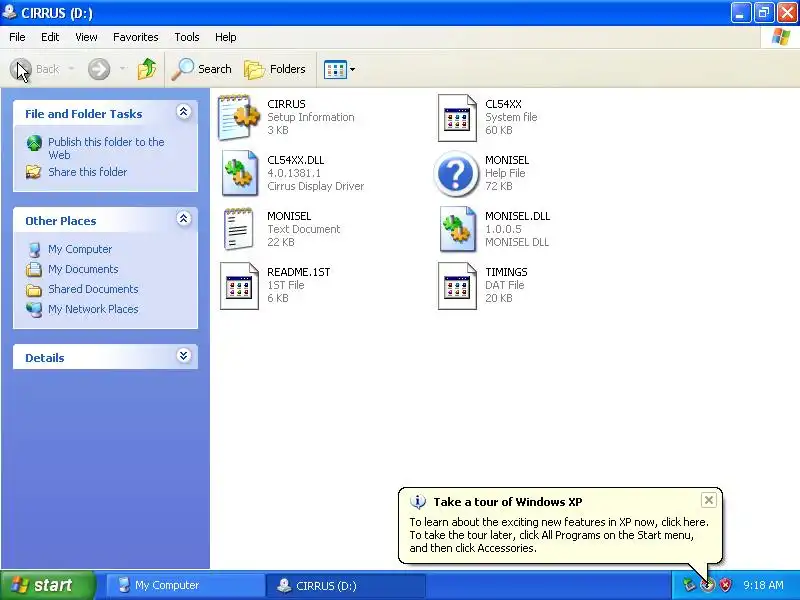Click the MONISEL.DLL file name label
This screenshot has width=800, height=600.
point(517,216)
